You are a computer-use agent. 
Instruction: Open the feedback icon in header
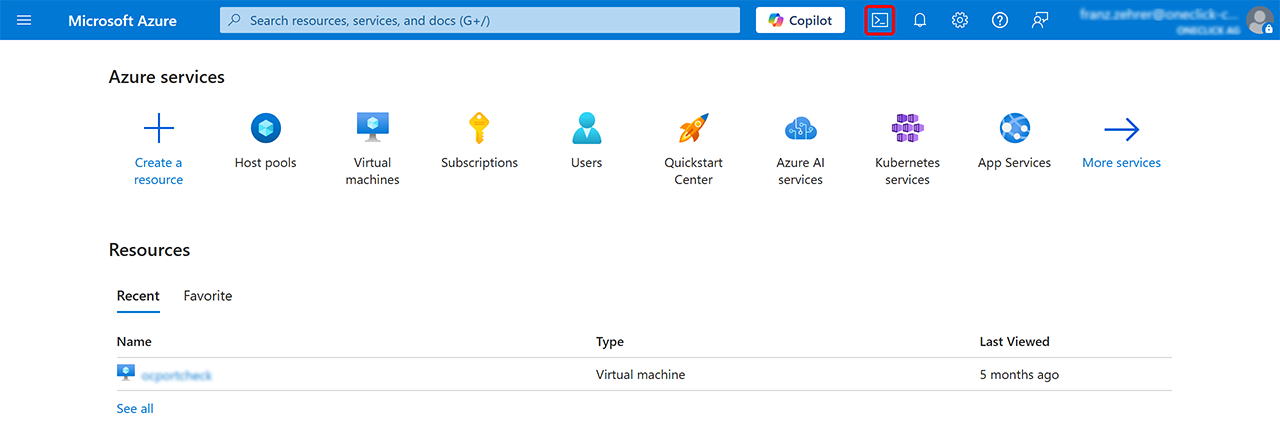1040,20
